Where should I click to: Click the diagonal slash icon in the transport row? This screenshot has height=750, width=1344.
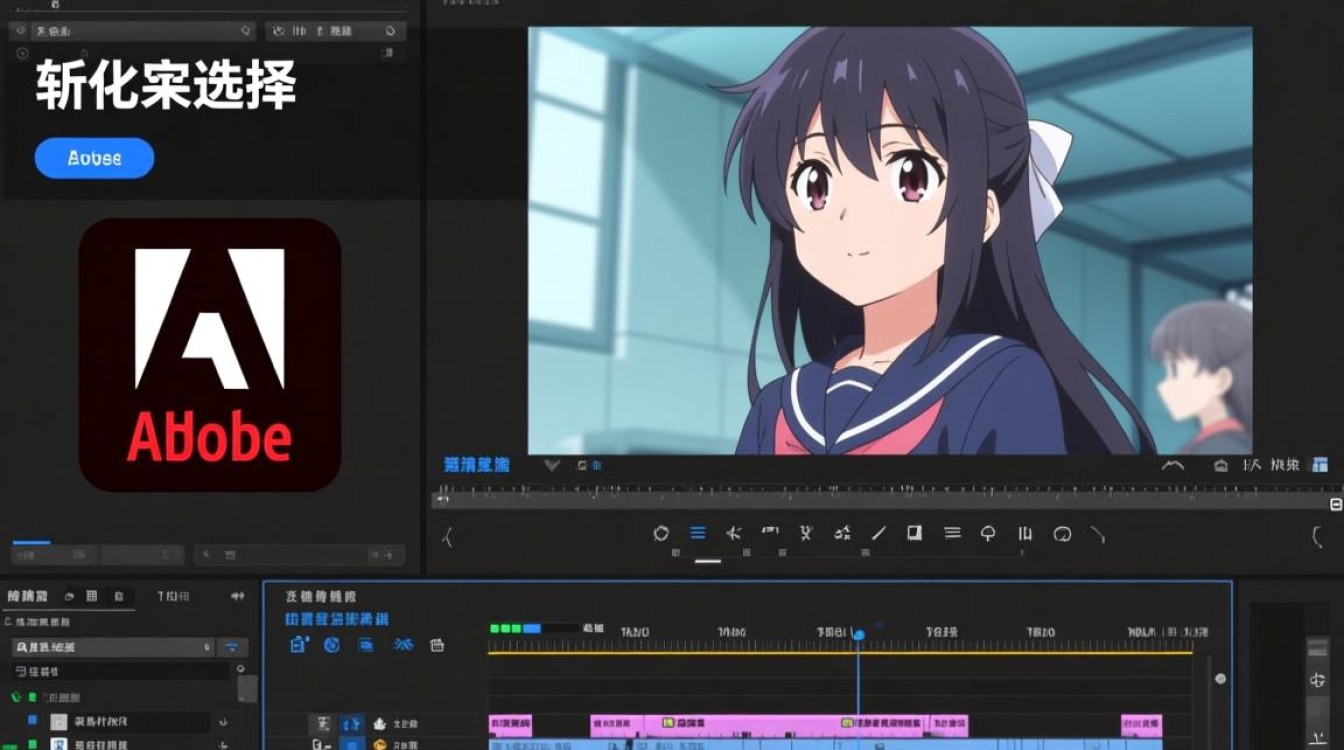pyautogui.click(x=879, y=534)
